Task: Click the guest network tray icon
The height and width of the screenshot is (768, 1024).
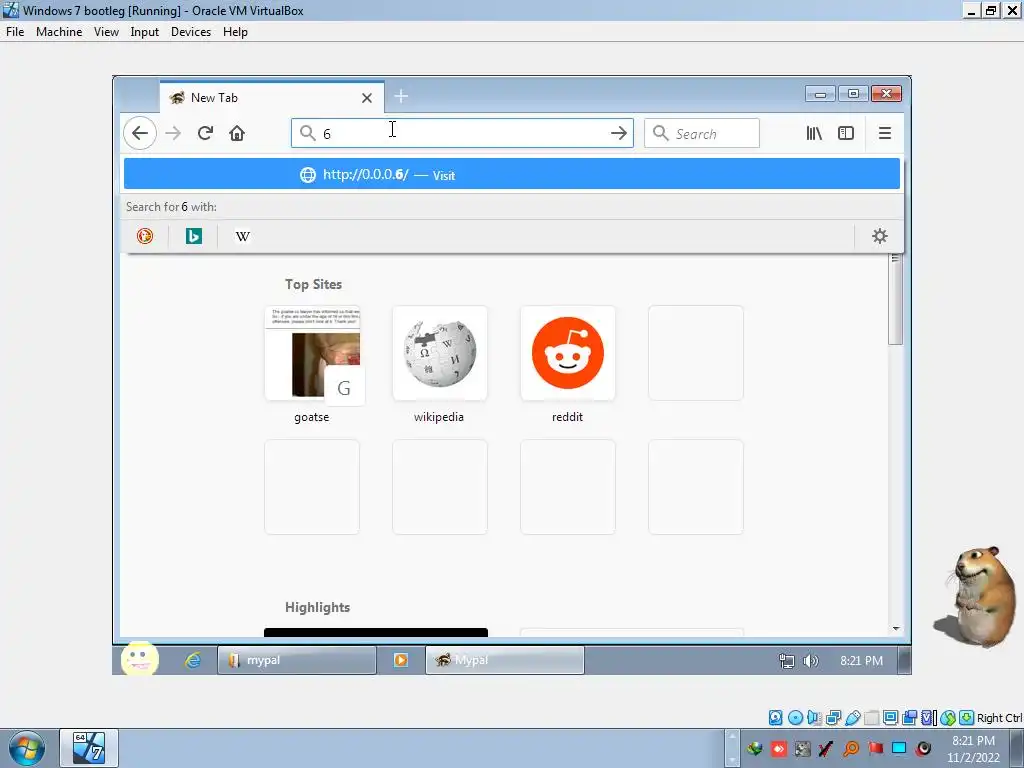Action: (x=787, y=661)
